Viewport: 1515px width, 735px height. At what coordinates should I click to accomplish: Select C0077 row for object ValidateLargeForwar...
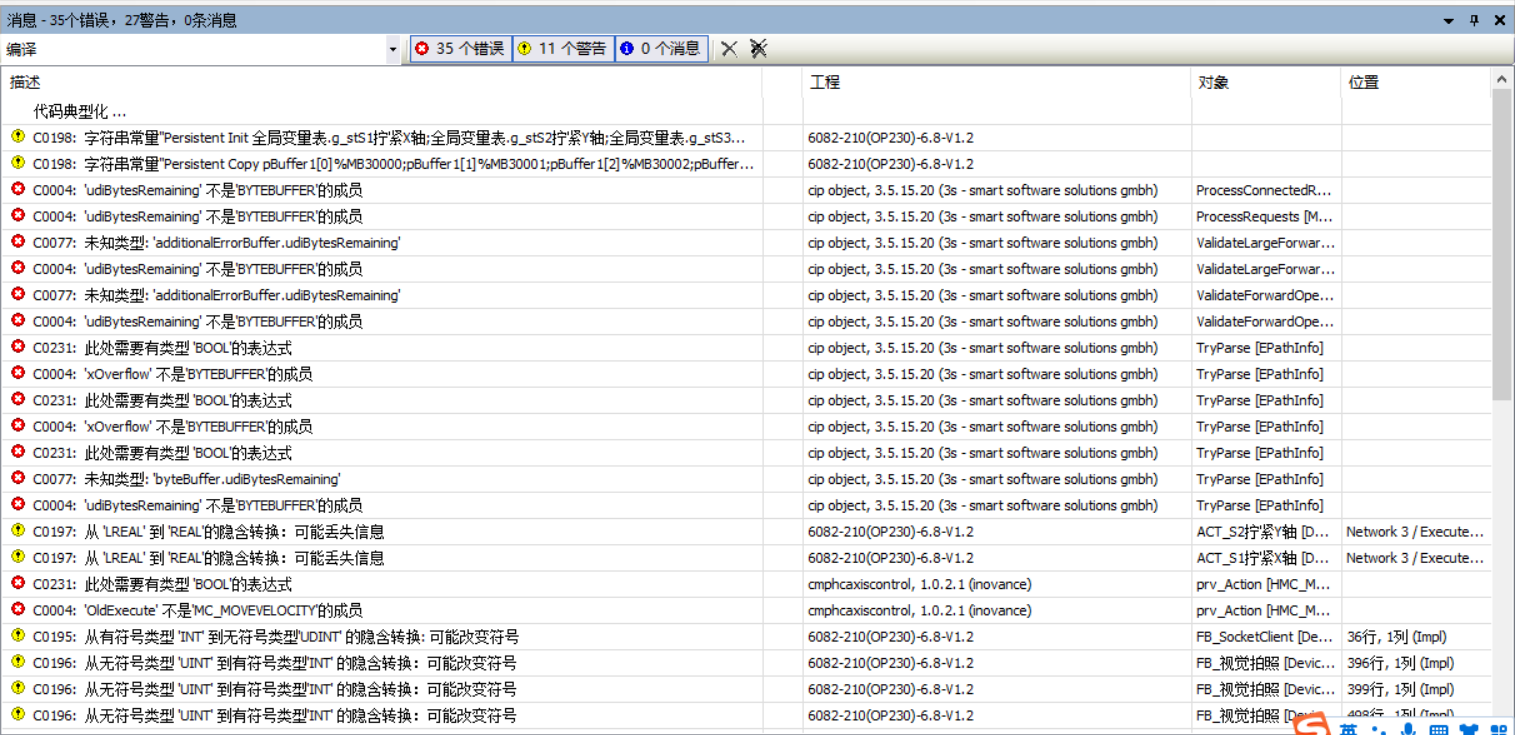745,242
